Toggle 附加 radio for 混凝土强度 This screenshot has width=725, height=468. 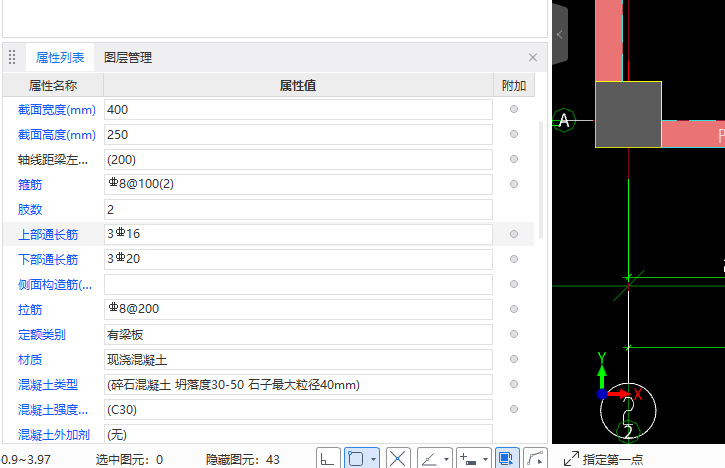tap(514, 409)
